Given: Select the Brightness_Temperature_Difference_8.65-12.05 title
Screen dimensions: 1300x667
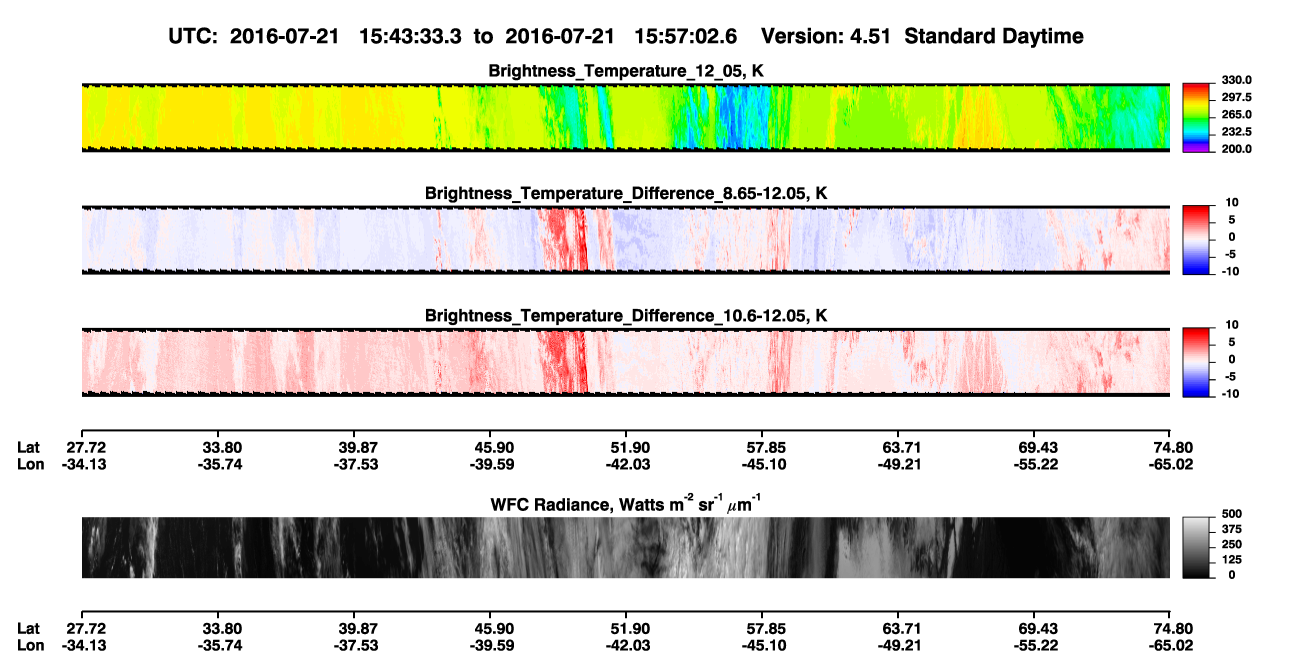Looking at the screenshot, I should 626,193.
